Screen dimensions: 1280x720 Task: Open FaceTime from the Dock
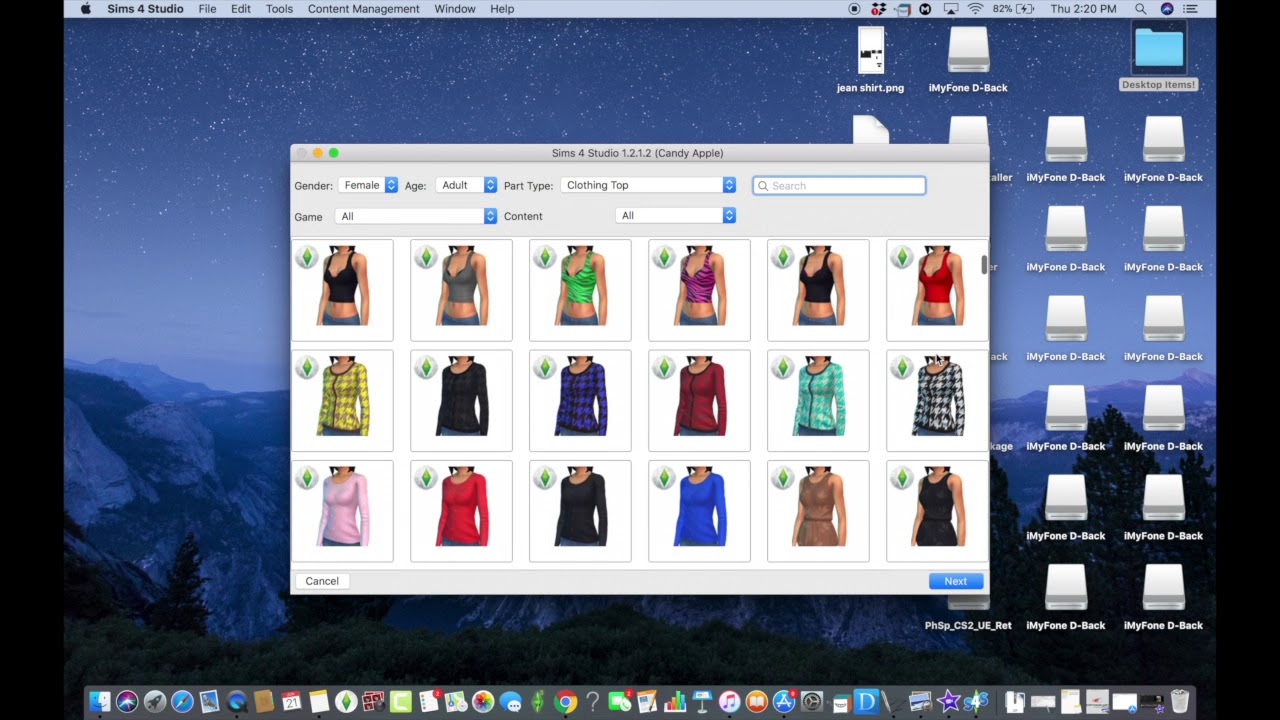[x=619, y=701]
